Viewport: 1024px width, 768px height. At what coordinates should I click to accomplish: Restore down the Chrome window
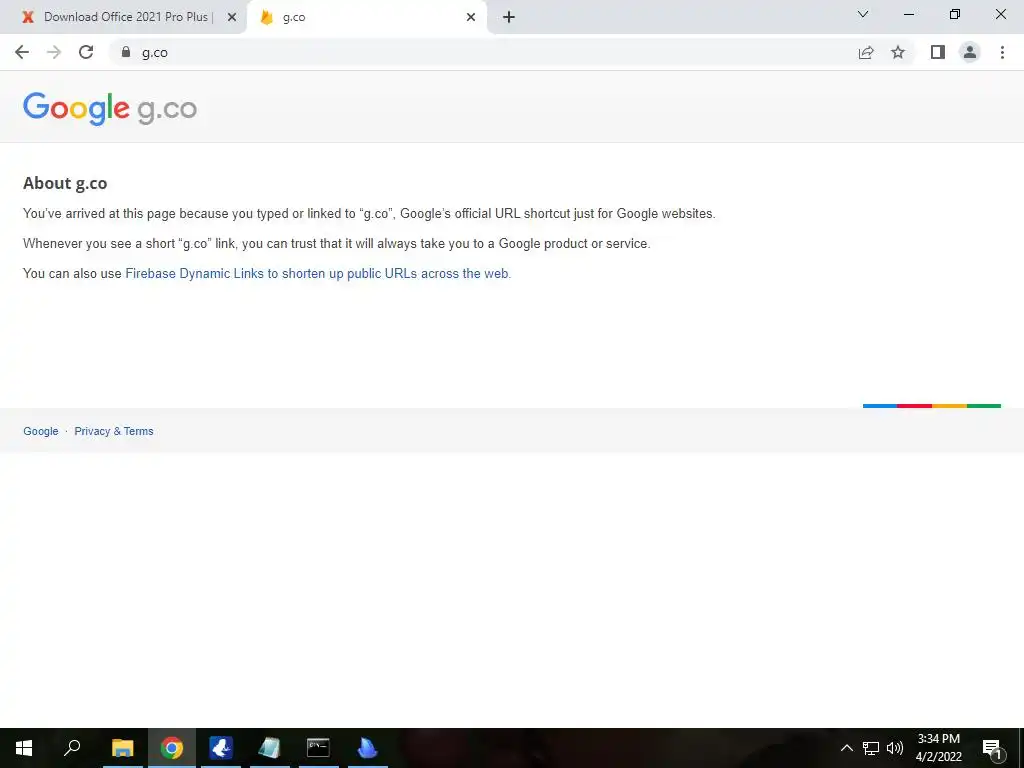pos(955,14)
